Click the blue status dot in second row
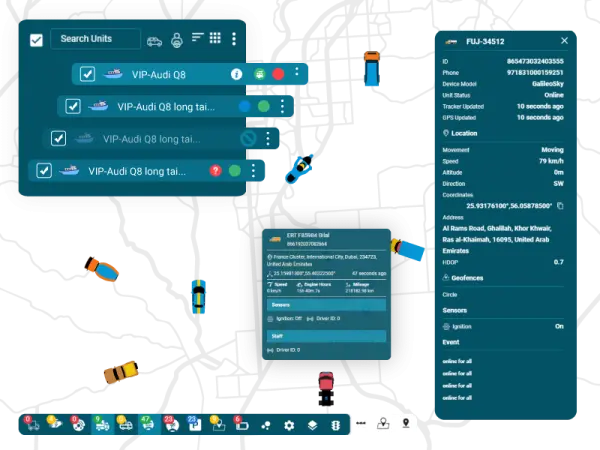The height and width of the screenshot is (450, 600). click(245, 106)
